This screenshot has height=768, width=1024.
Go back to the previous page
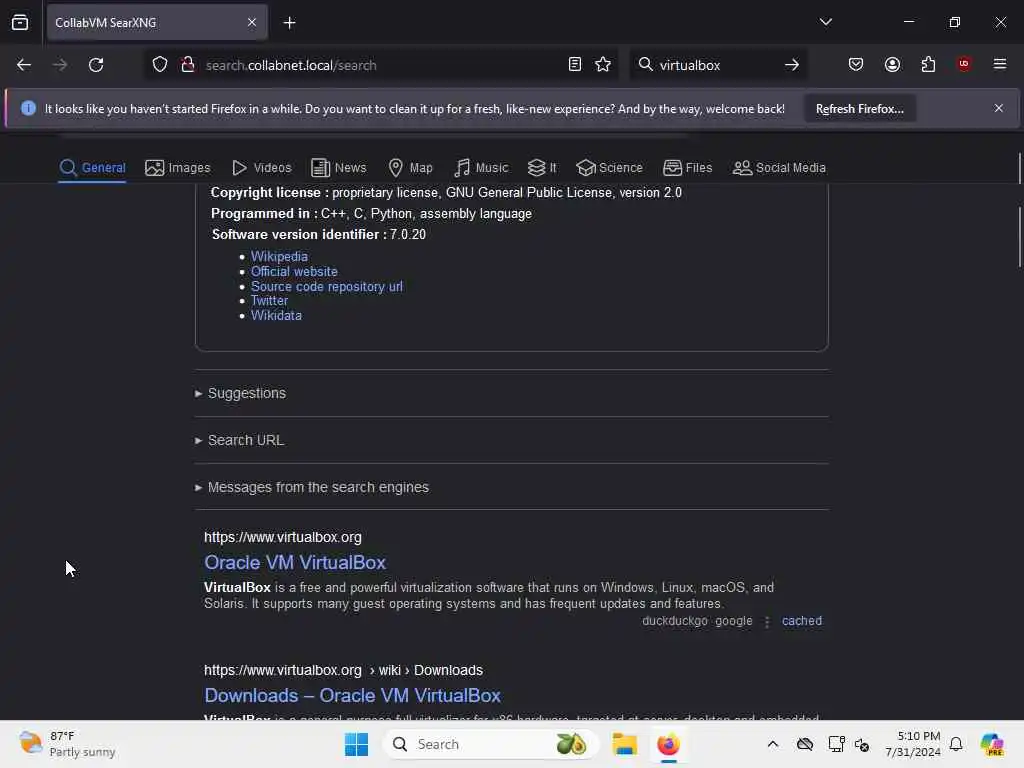(x=24, y=65)
